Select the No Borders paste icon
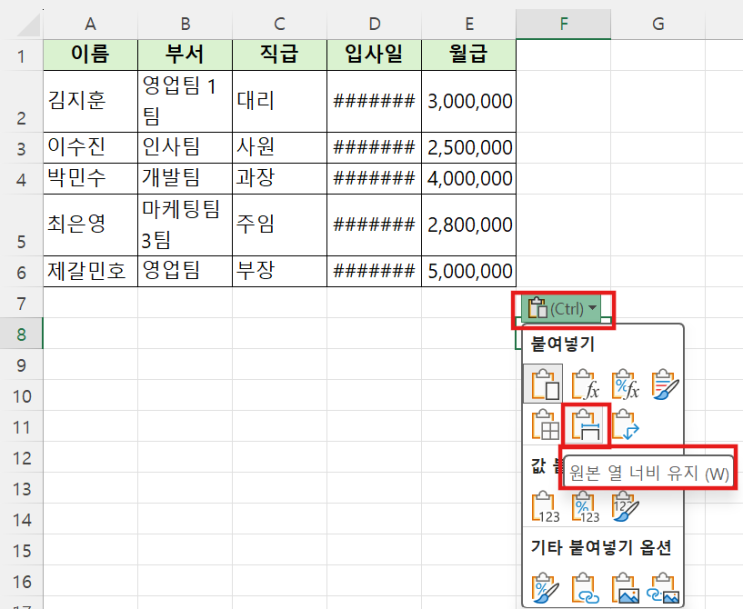 pyautogui.click(x=544, y=425)
